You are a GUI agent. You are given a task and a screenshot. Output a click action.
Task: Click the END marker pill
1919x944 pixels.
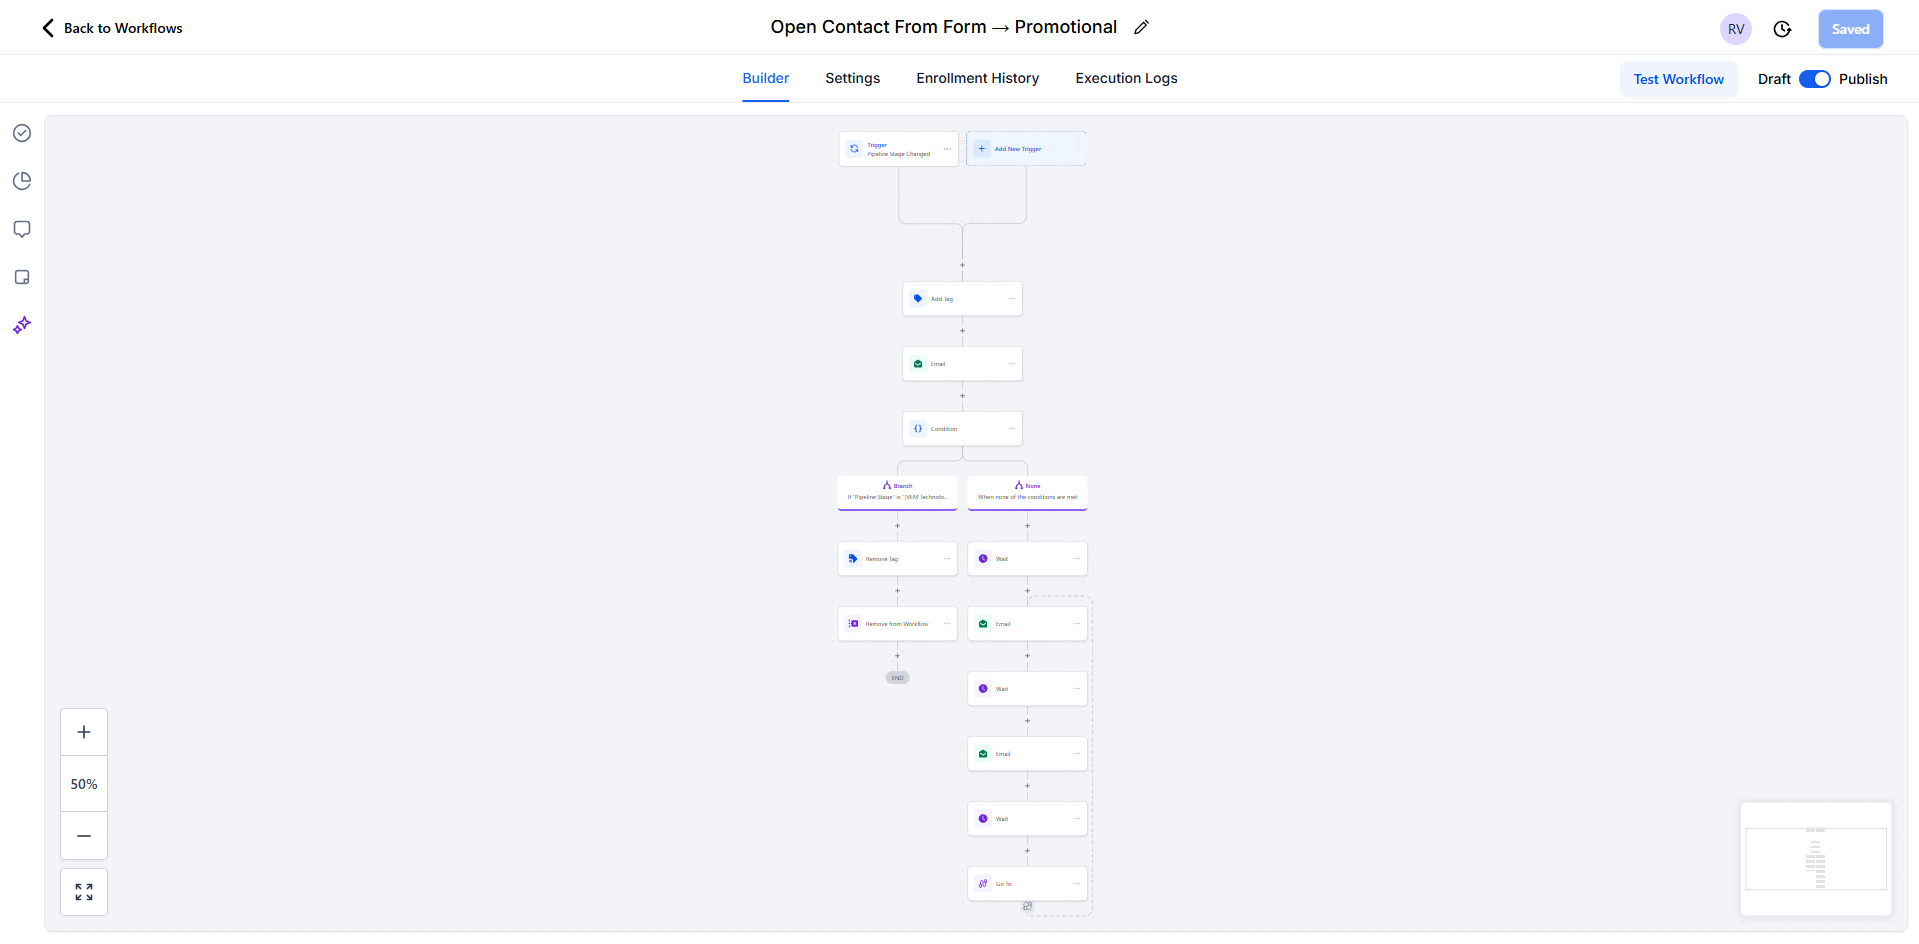(x=897, y=678)
